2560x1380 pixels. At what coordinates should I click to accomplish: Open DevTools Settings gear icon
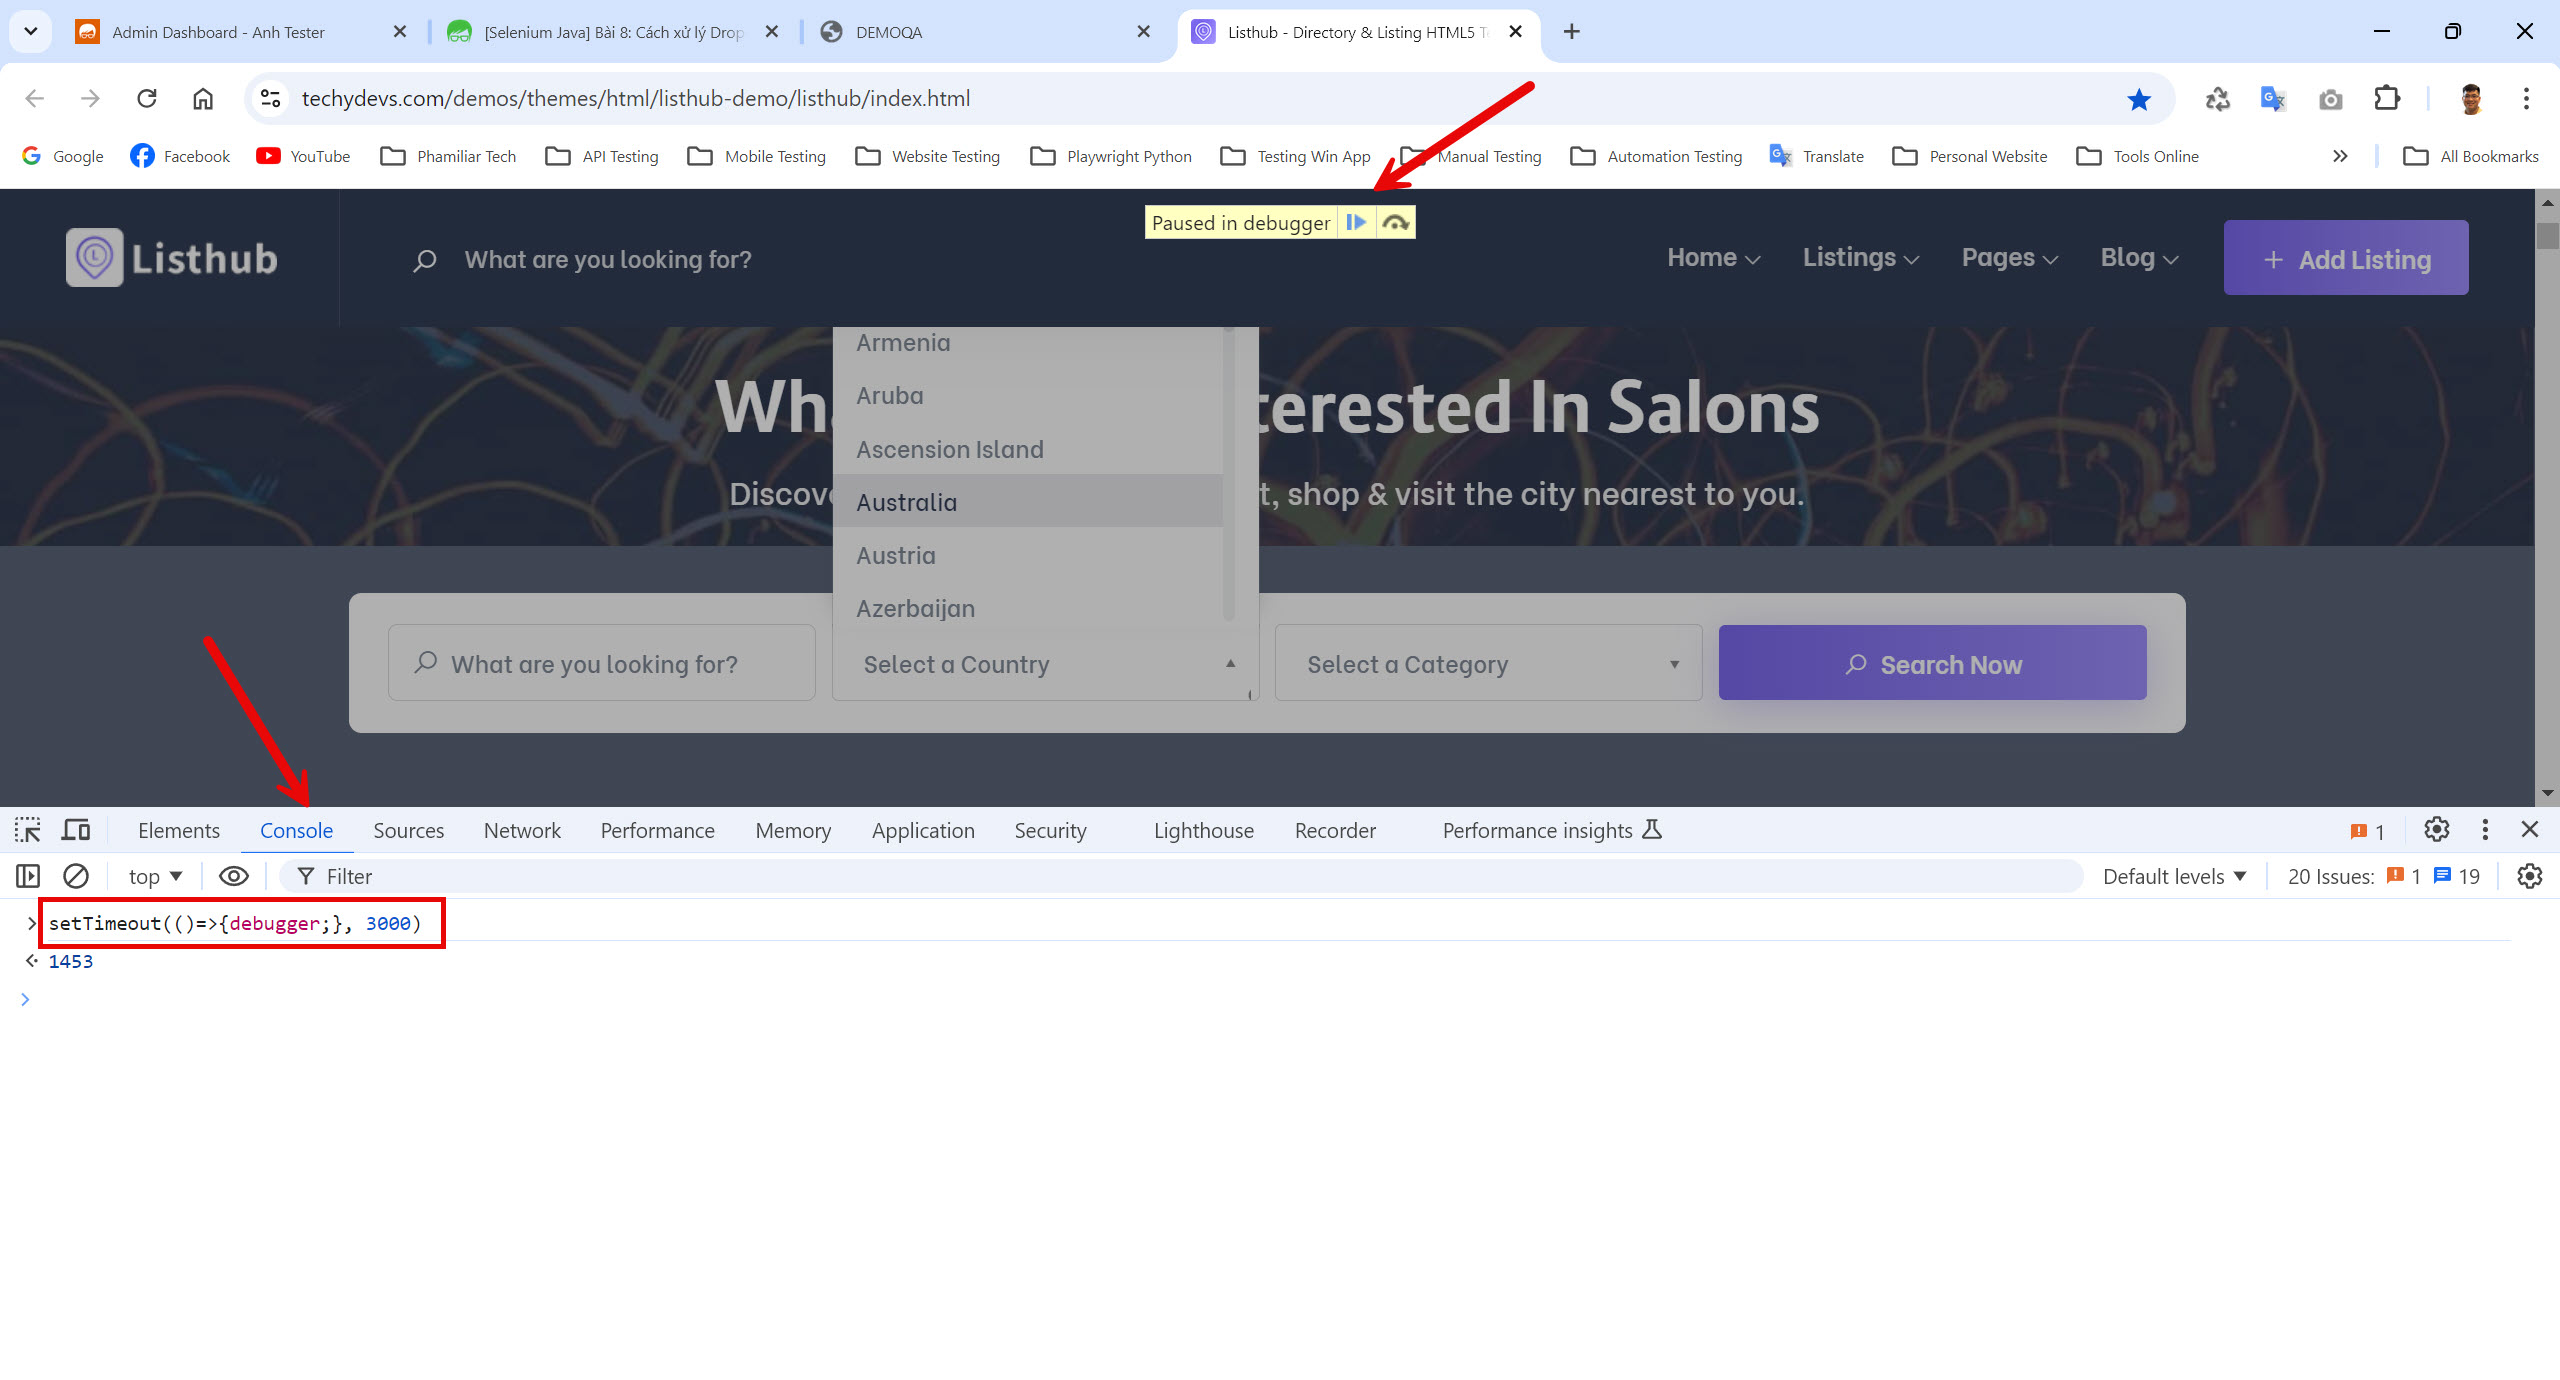point(2438,829)
